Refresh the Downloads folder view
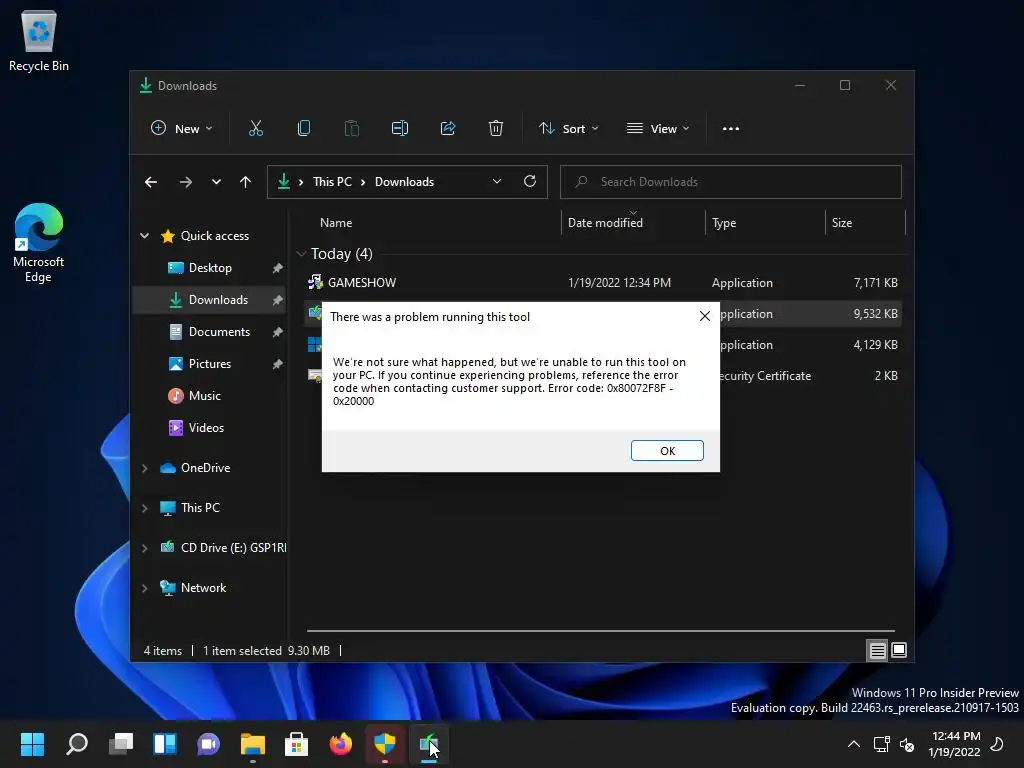Viewport: 1024px width, 768px height. [x=530, y=181]
